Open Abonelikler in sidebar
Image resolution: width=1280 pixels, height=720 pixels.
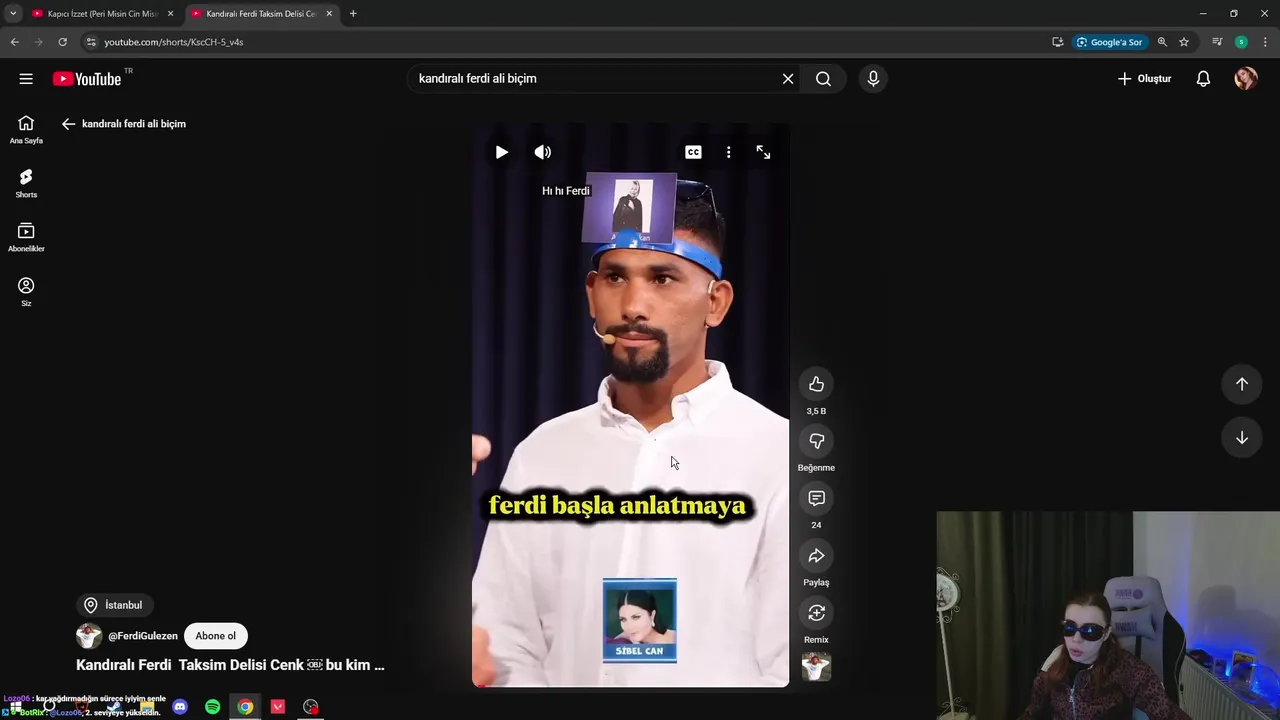click(x=26, y=238)
